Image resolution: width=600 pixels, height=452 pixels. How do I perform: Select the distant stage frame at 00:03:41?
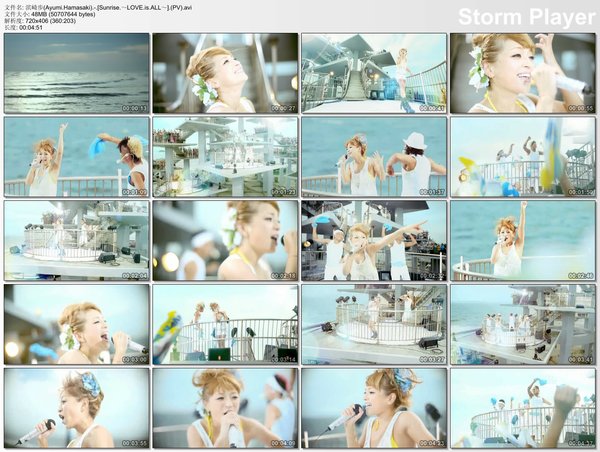[x=523, y=325]
